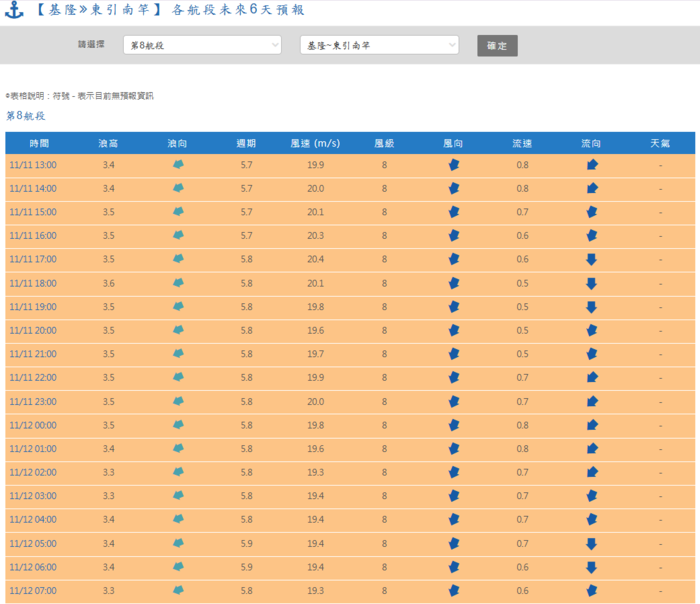Click the wind direction arrow for 11/11 22:00
This screenshot has width=700, height=604.
tap(453, 377)
